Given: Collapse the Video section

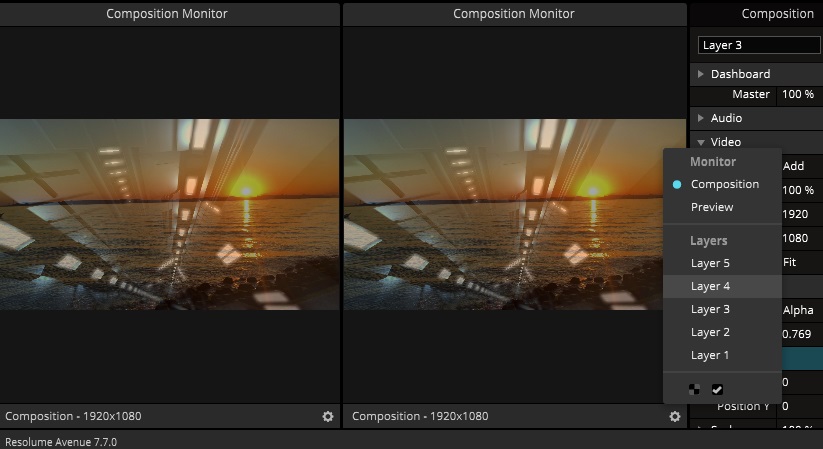Looking at the screenshot, I should tap(701, 142).
